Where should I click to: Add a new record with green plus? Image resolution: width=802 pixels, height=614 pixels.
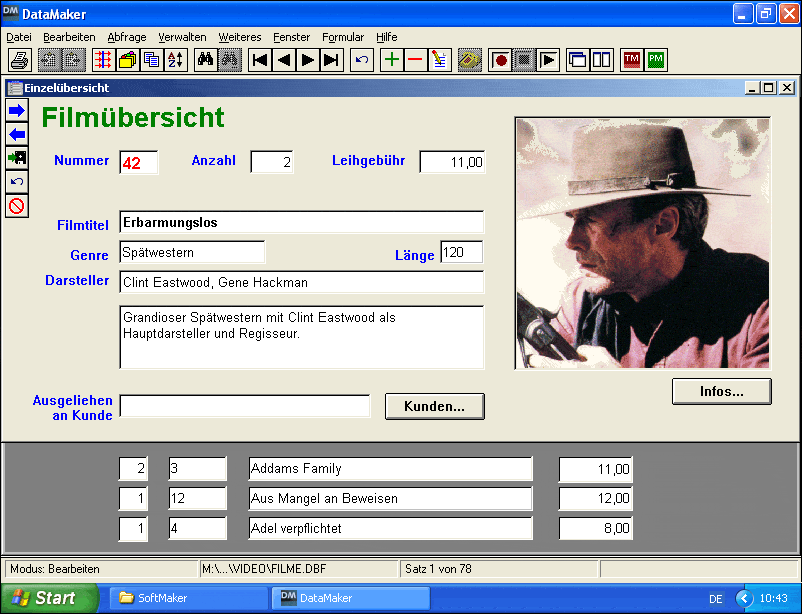(x=392, y=60)
